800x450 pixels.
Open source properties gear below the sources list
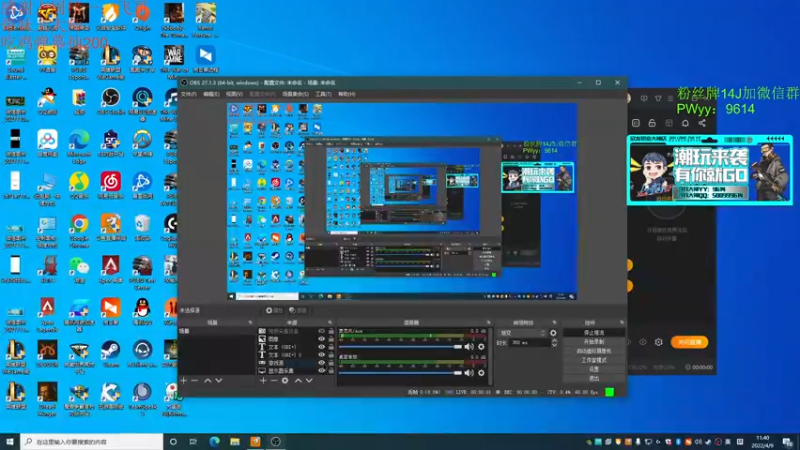click(x=285, y=381)
